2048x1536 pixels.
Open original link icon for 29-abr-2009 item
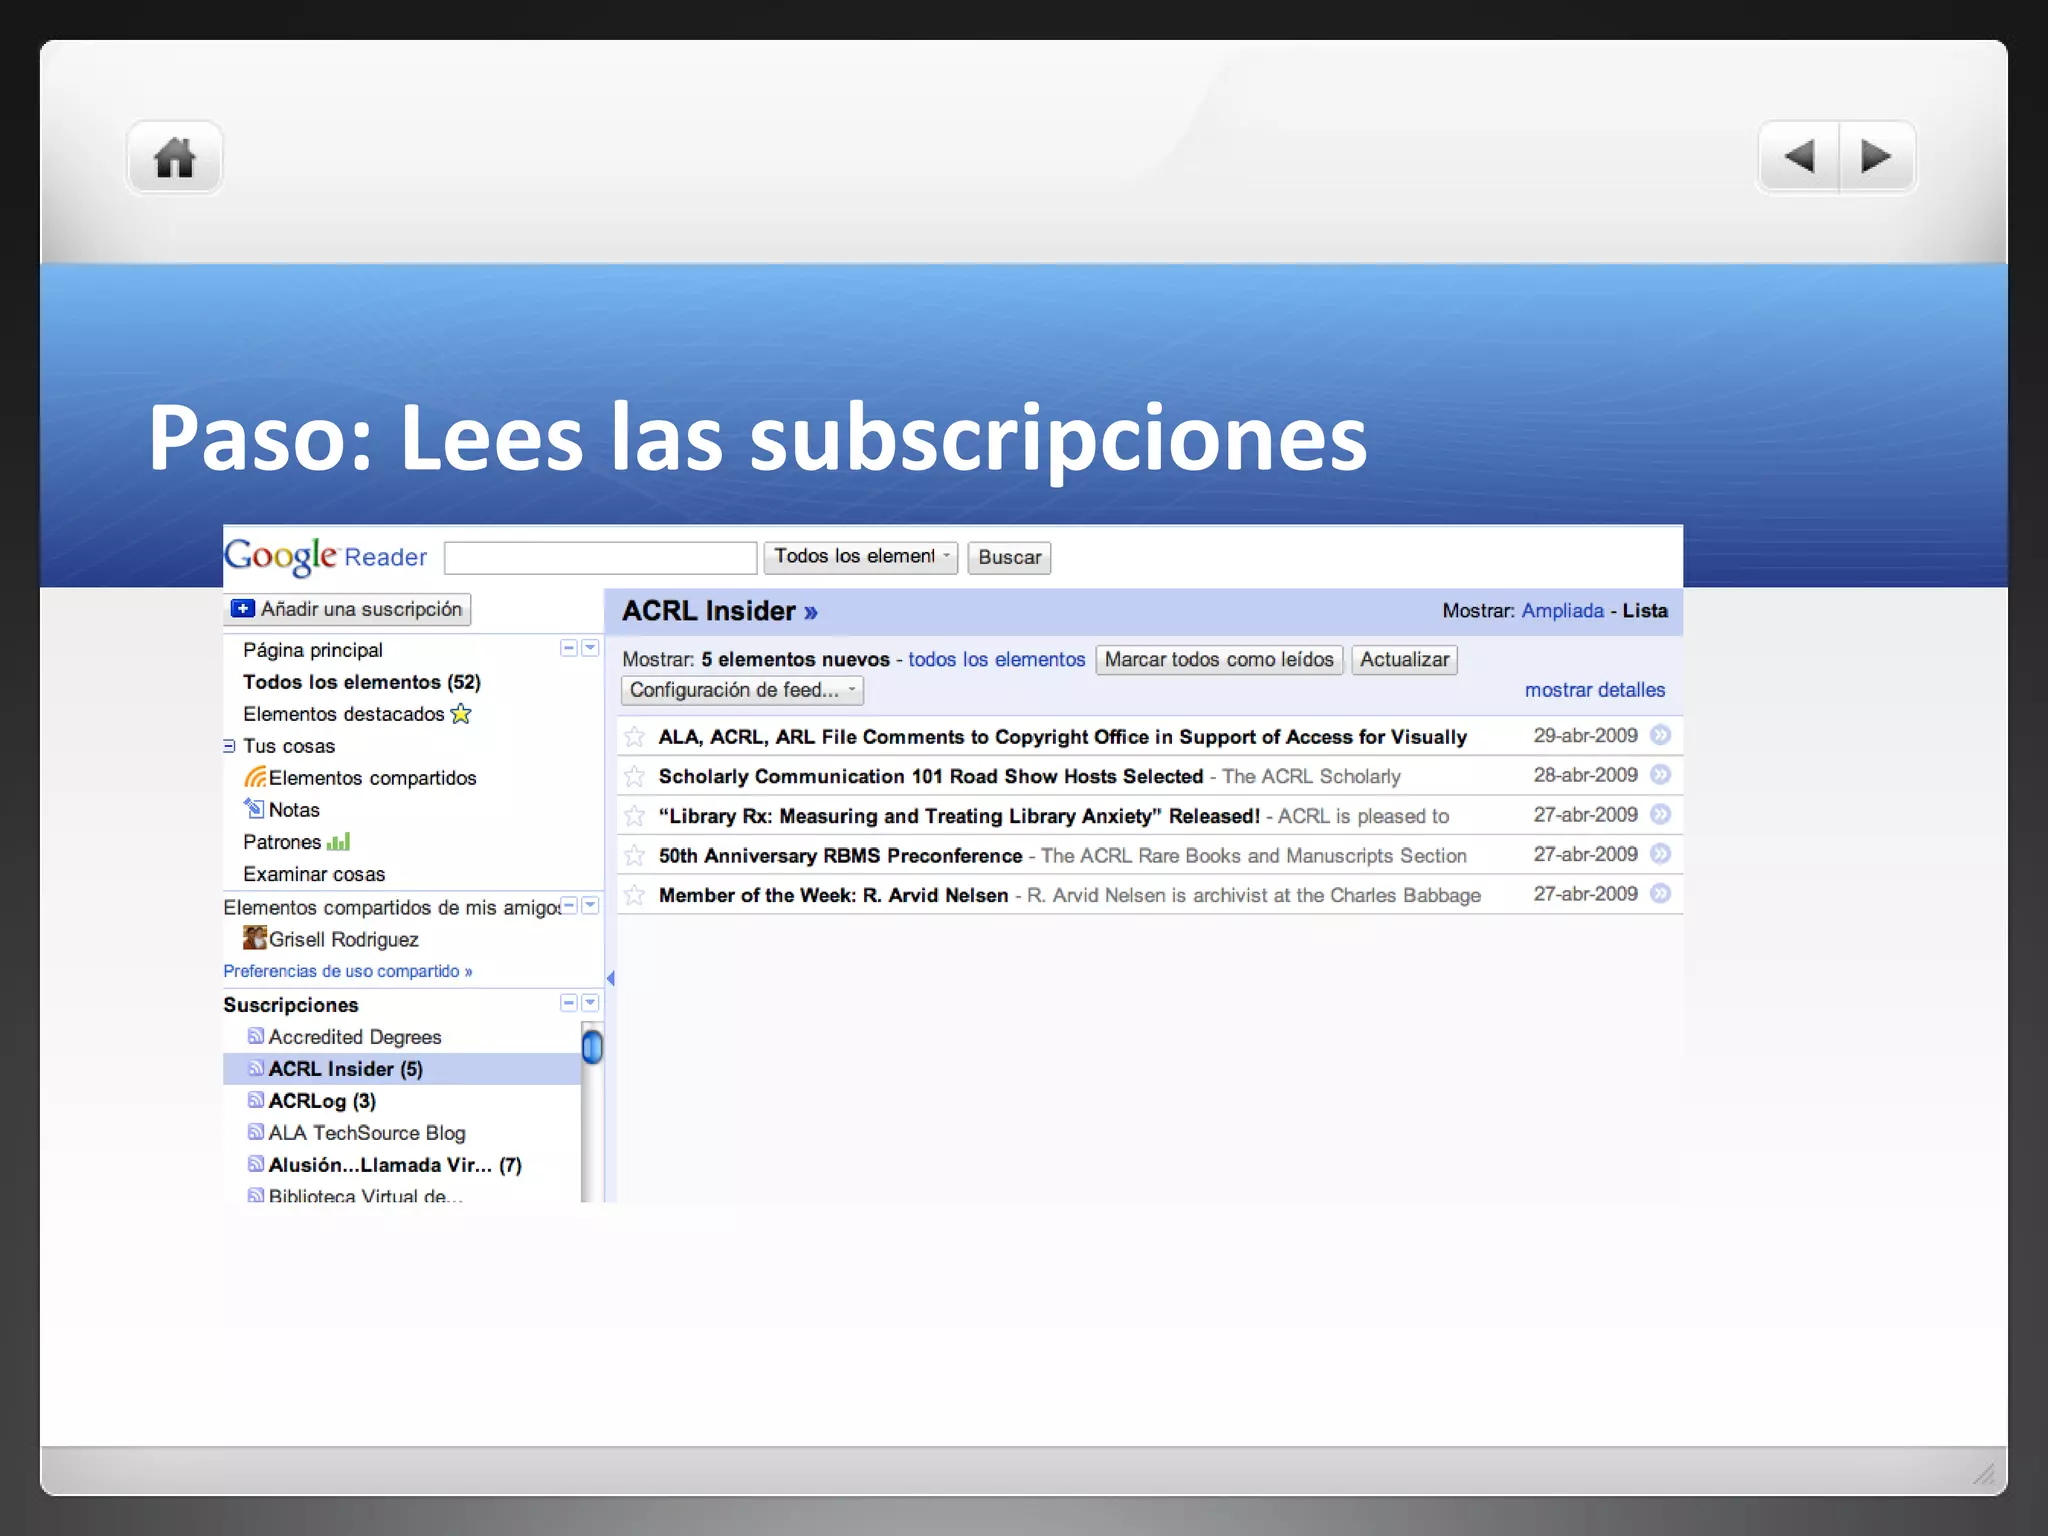click(x=1660, y=735)
